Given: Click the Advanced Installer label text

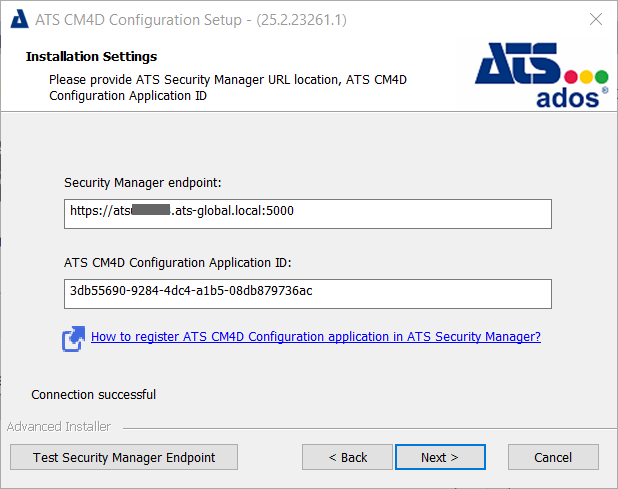Looking at the screenshot, I should coord(59,427).
